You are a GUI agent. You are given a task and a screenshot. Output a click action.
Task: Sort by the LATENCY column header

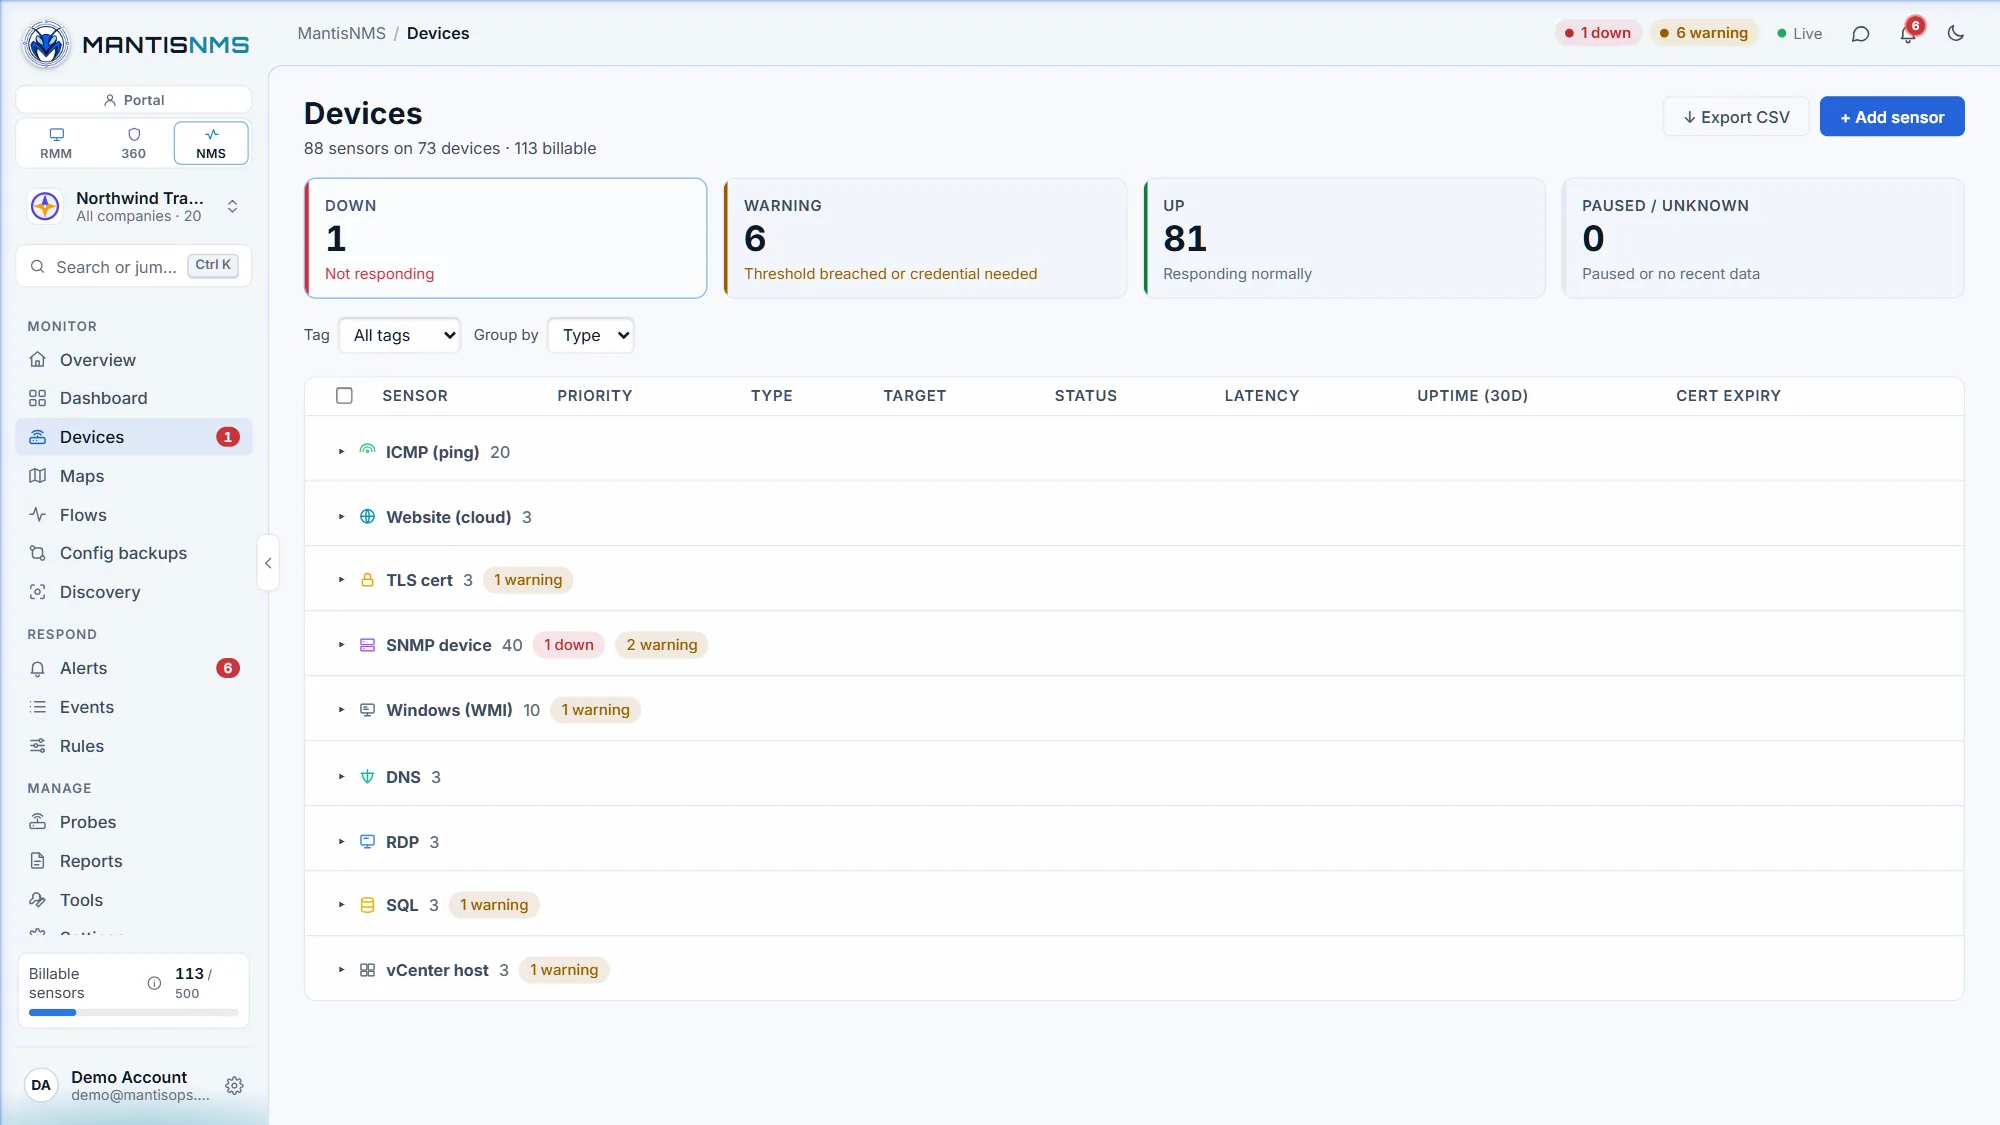coord(1261,396)
